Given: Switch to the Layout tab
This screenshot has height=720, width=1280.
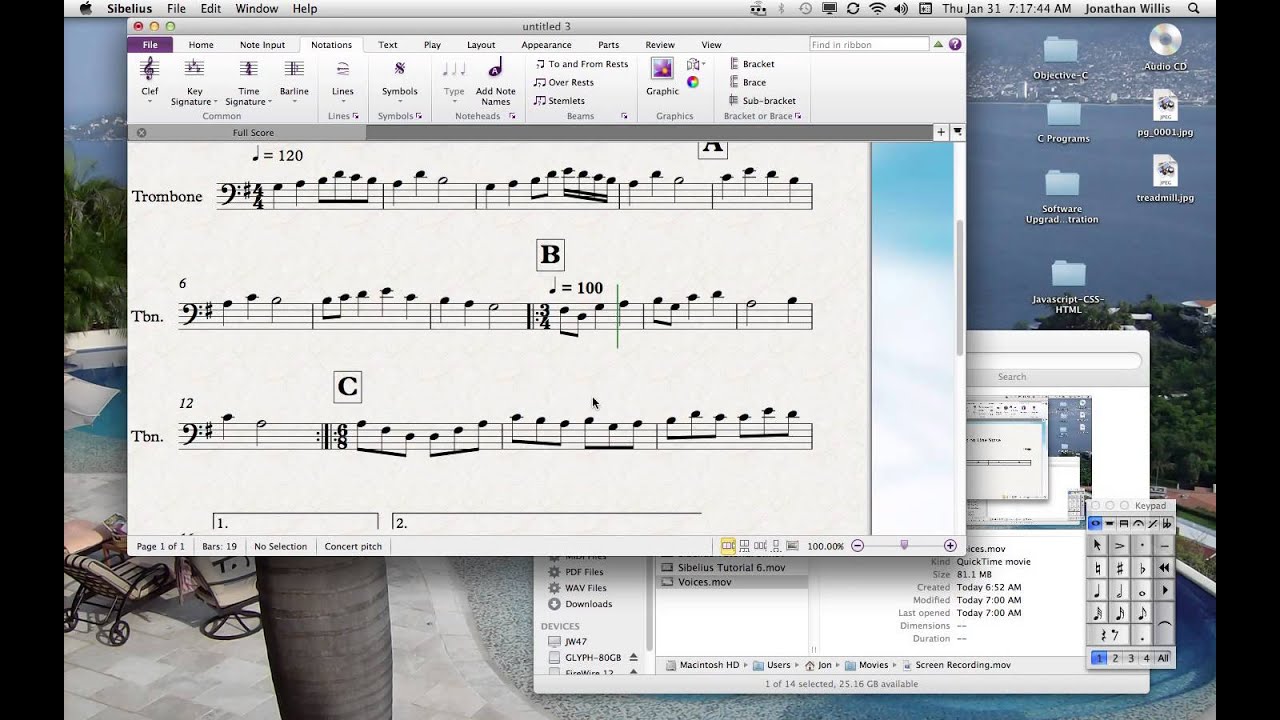Looking at the screenshot, I should [481, 44].
